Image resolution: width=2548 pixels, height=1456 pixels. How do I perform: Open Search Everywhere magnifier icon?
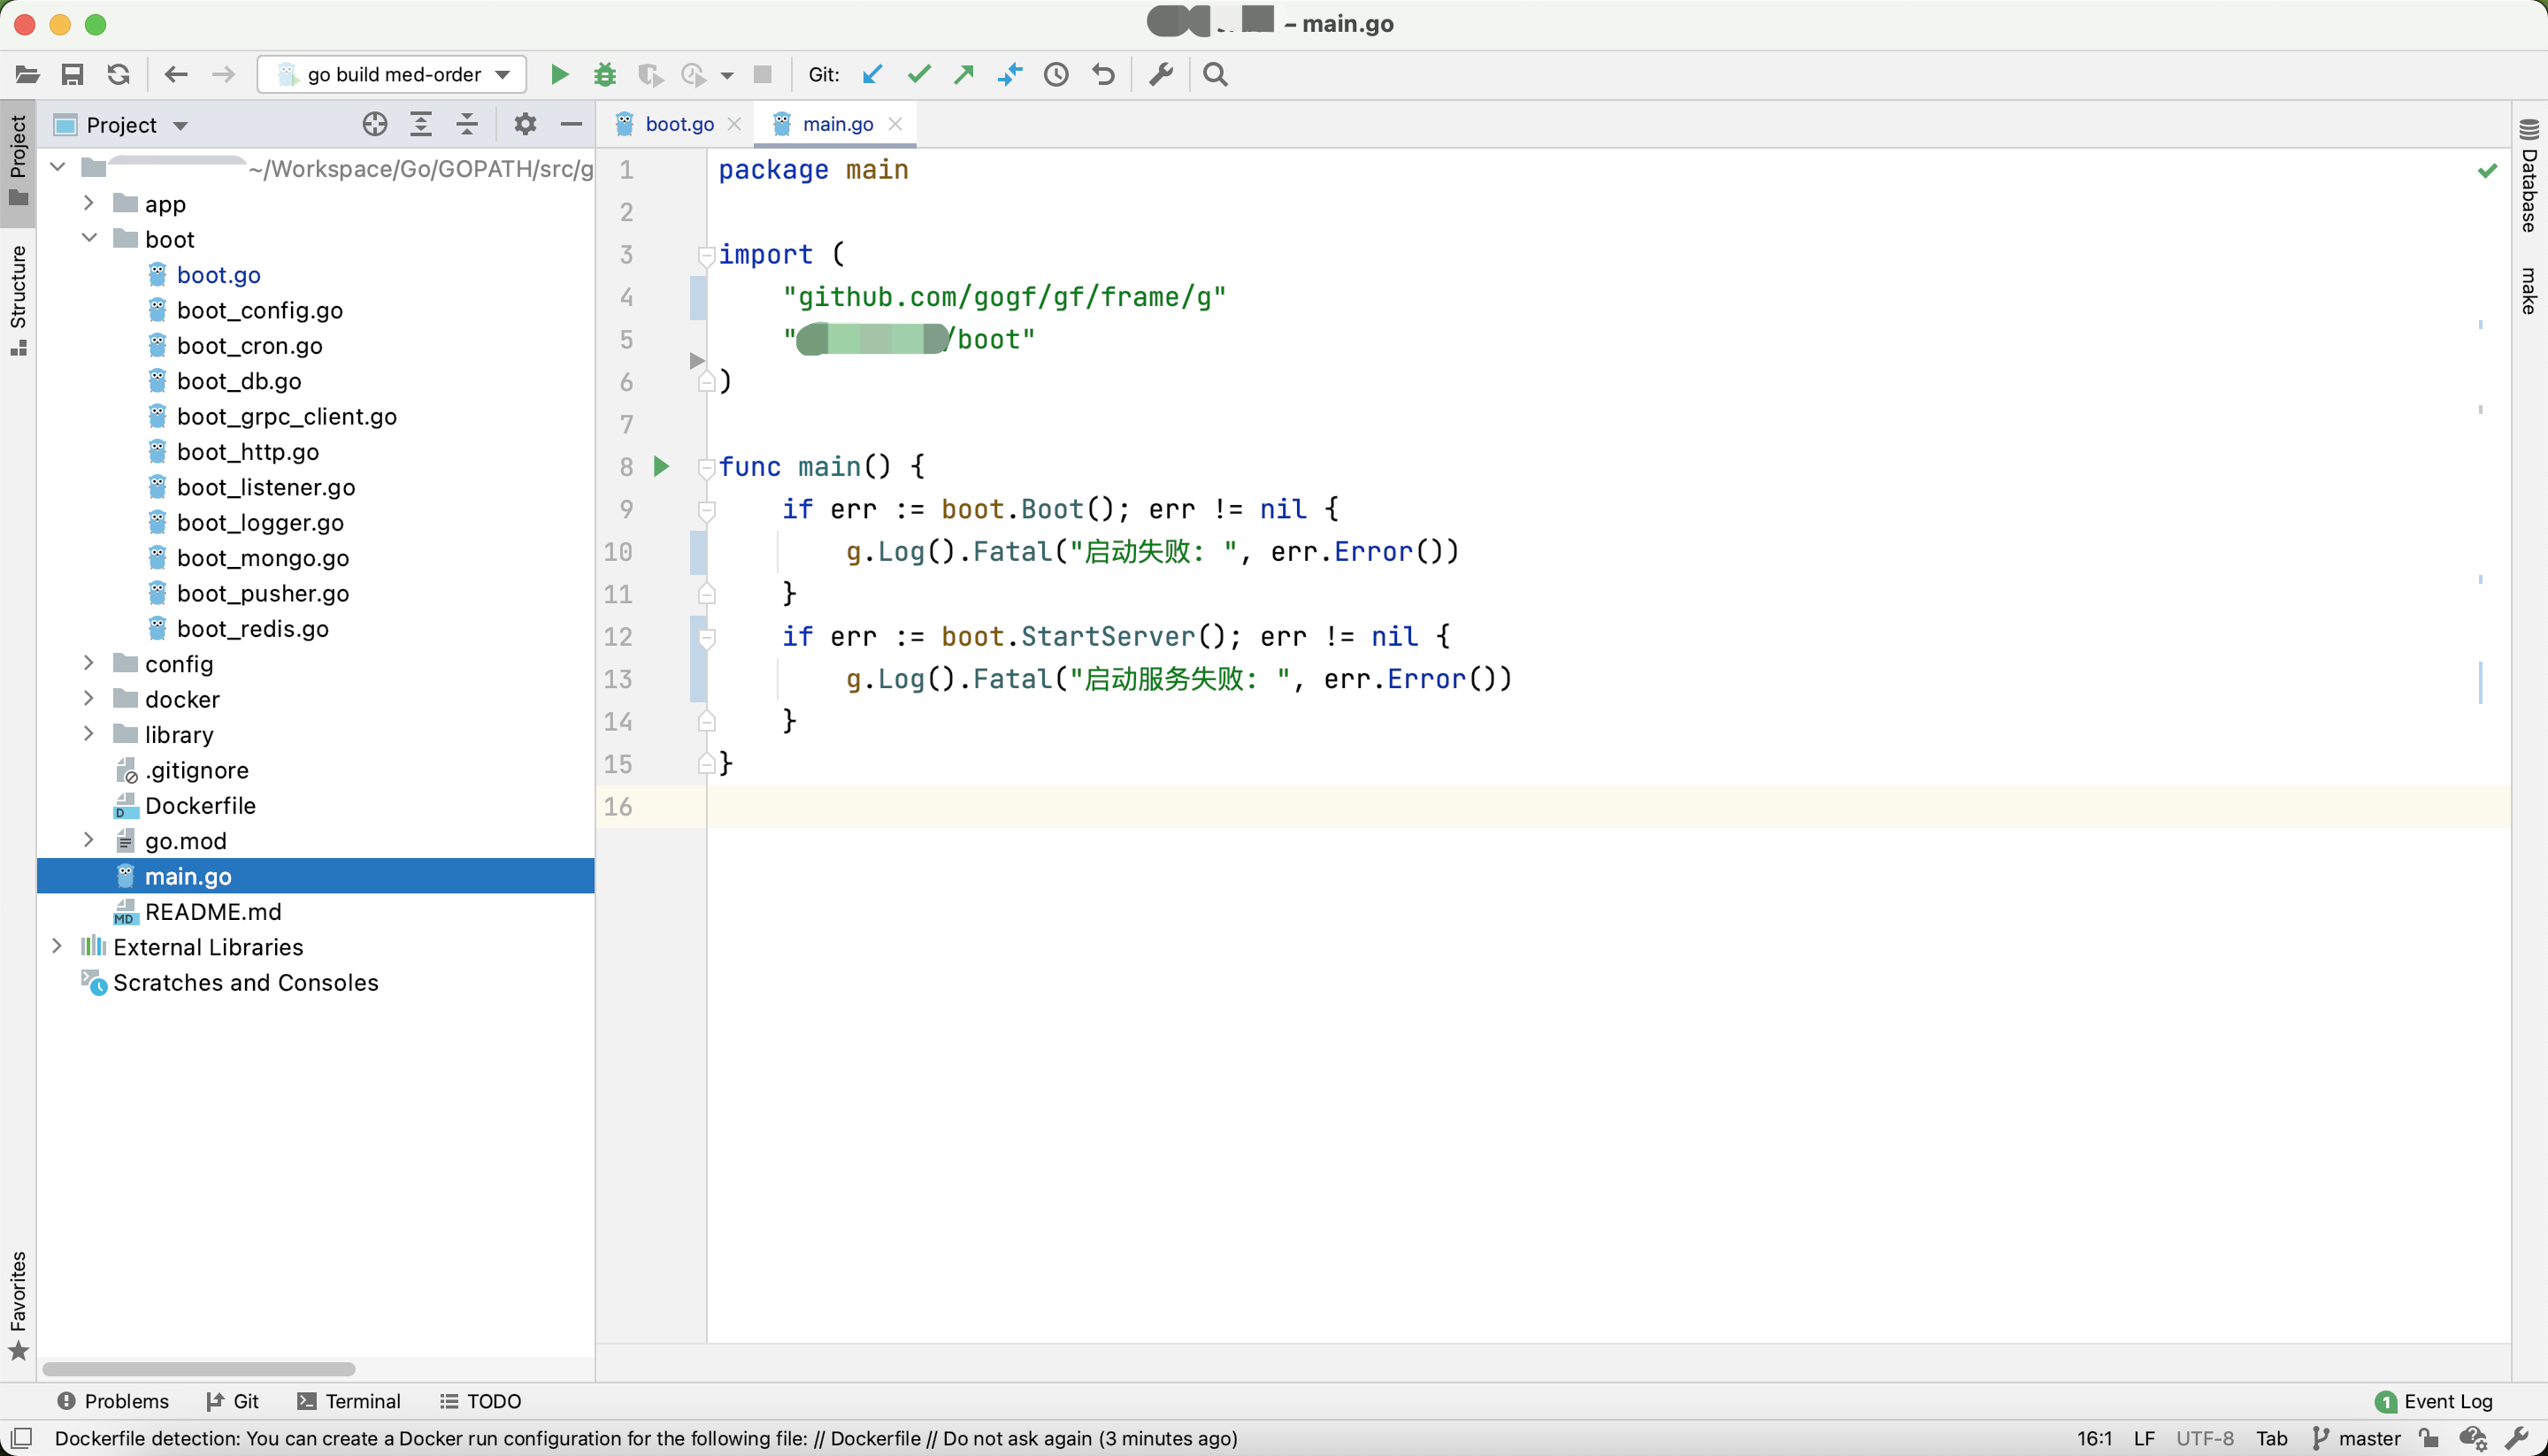[x=1215, y=75]
